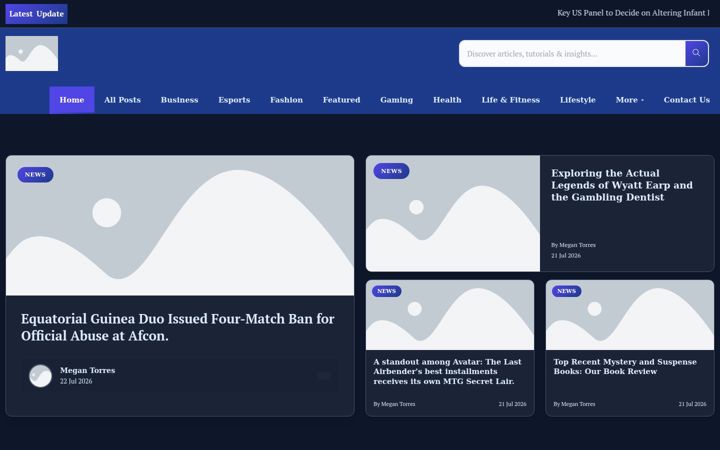
Task: Open Top Recent Mystery and Suspense Books article
Action: 625,366
